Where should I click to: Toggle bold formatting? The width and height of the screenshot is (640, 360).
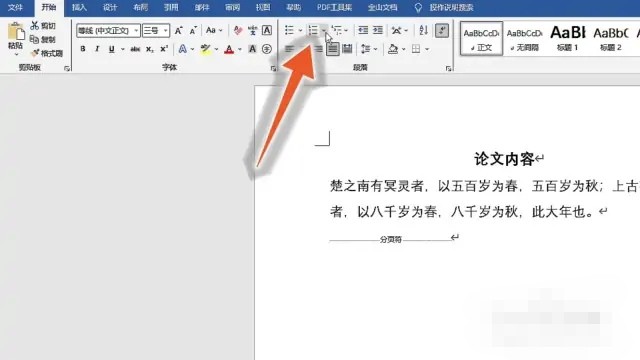pos(83,49)
